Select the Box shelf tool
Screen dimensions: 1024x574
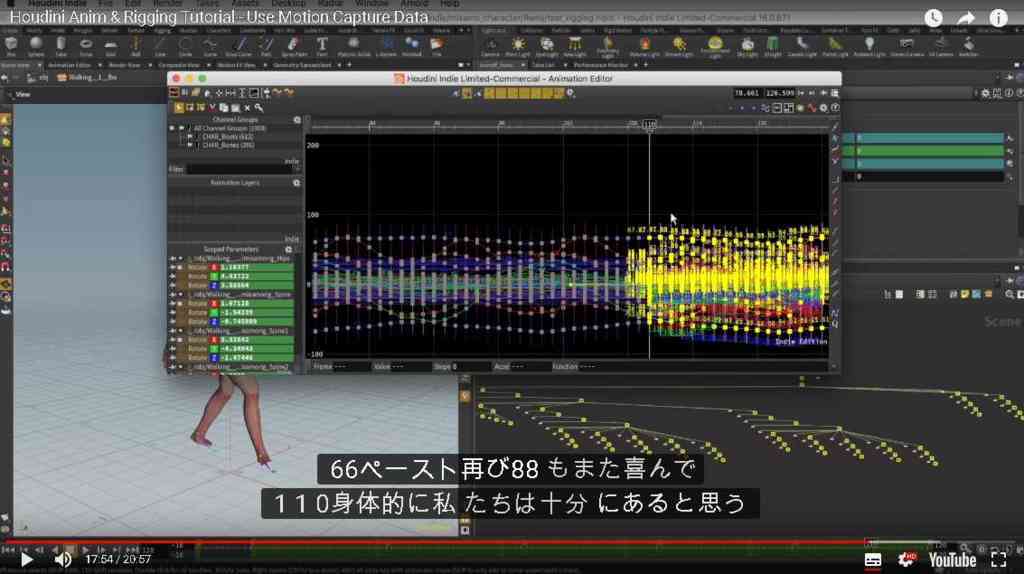[10, 46]
